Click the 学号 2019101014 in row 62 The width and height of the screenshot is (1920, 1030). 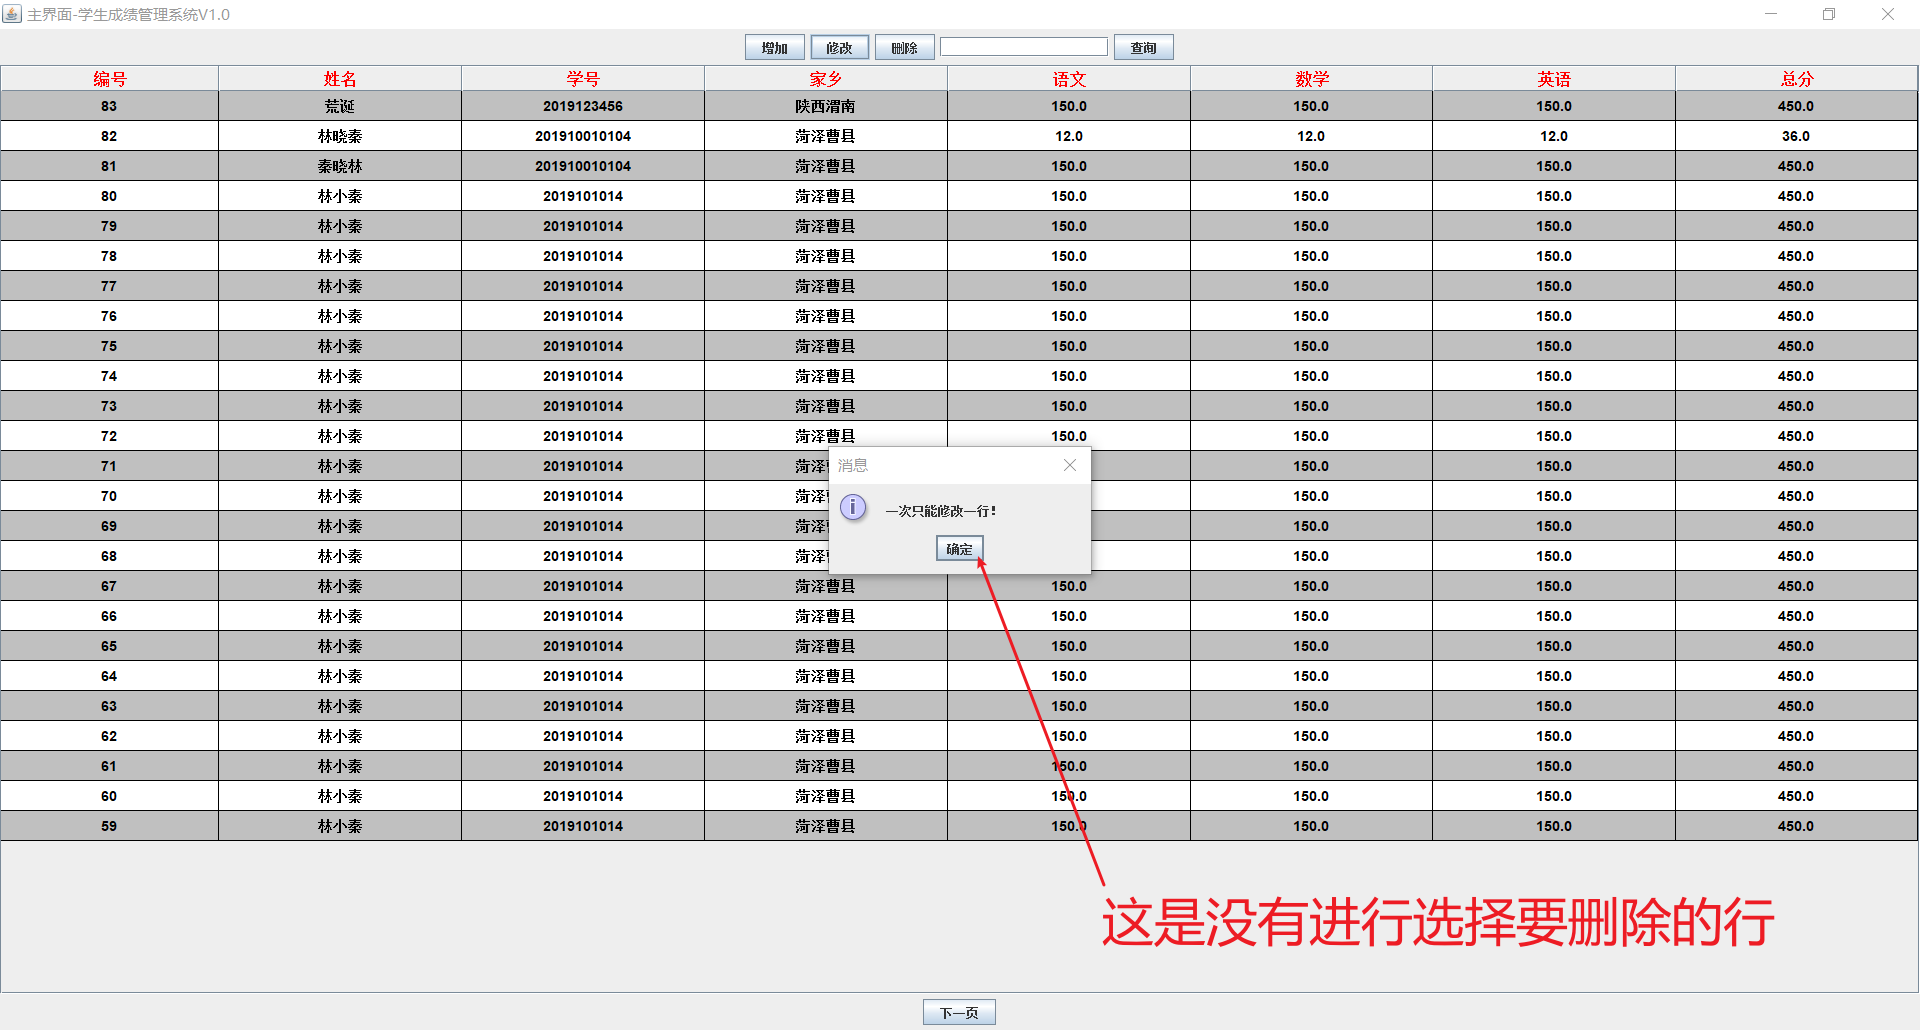(x=583, y=736)
